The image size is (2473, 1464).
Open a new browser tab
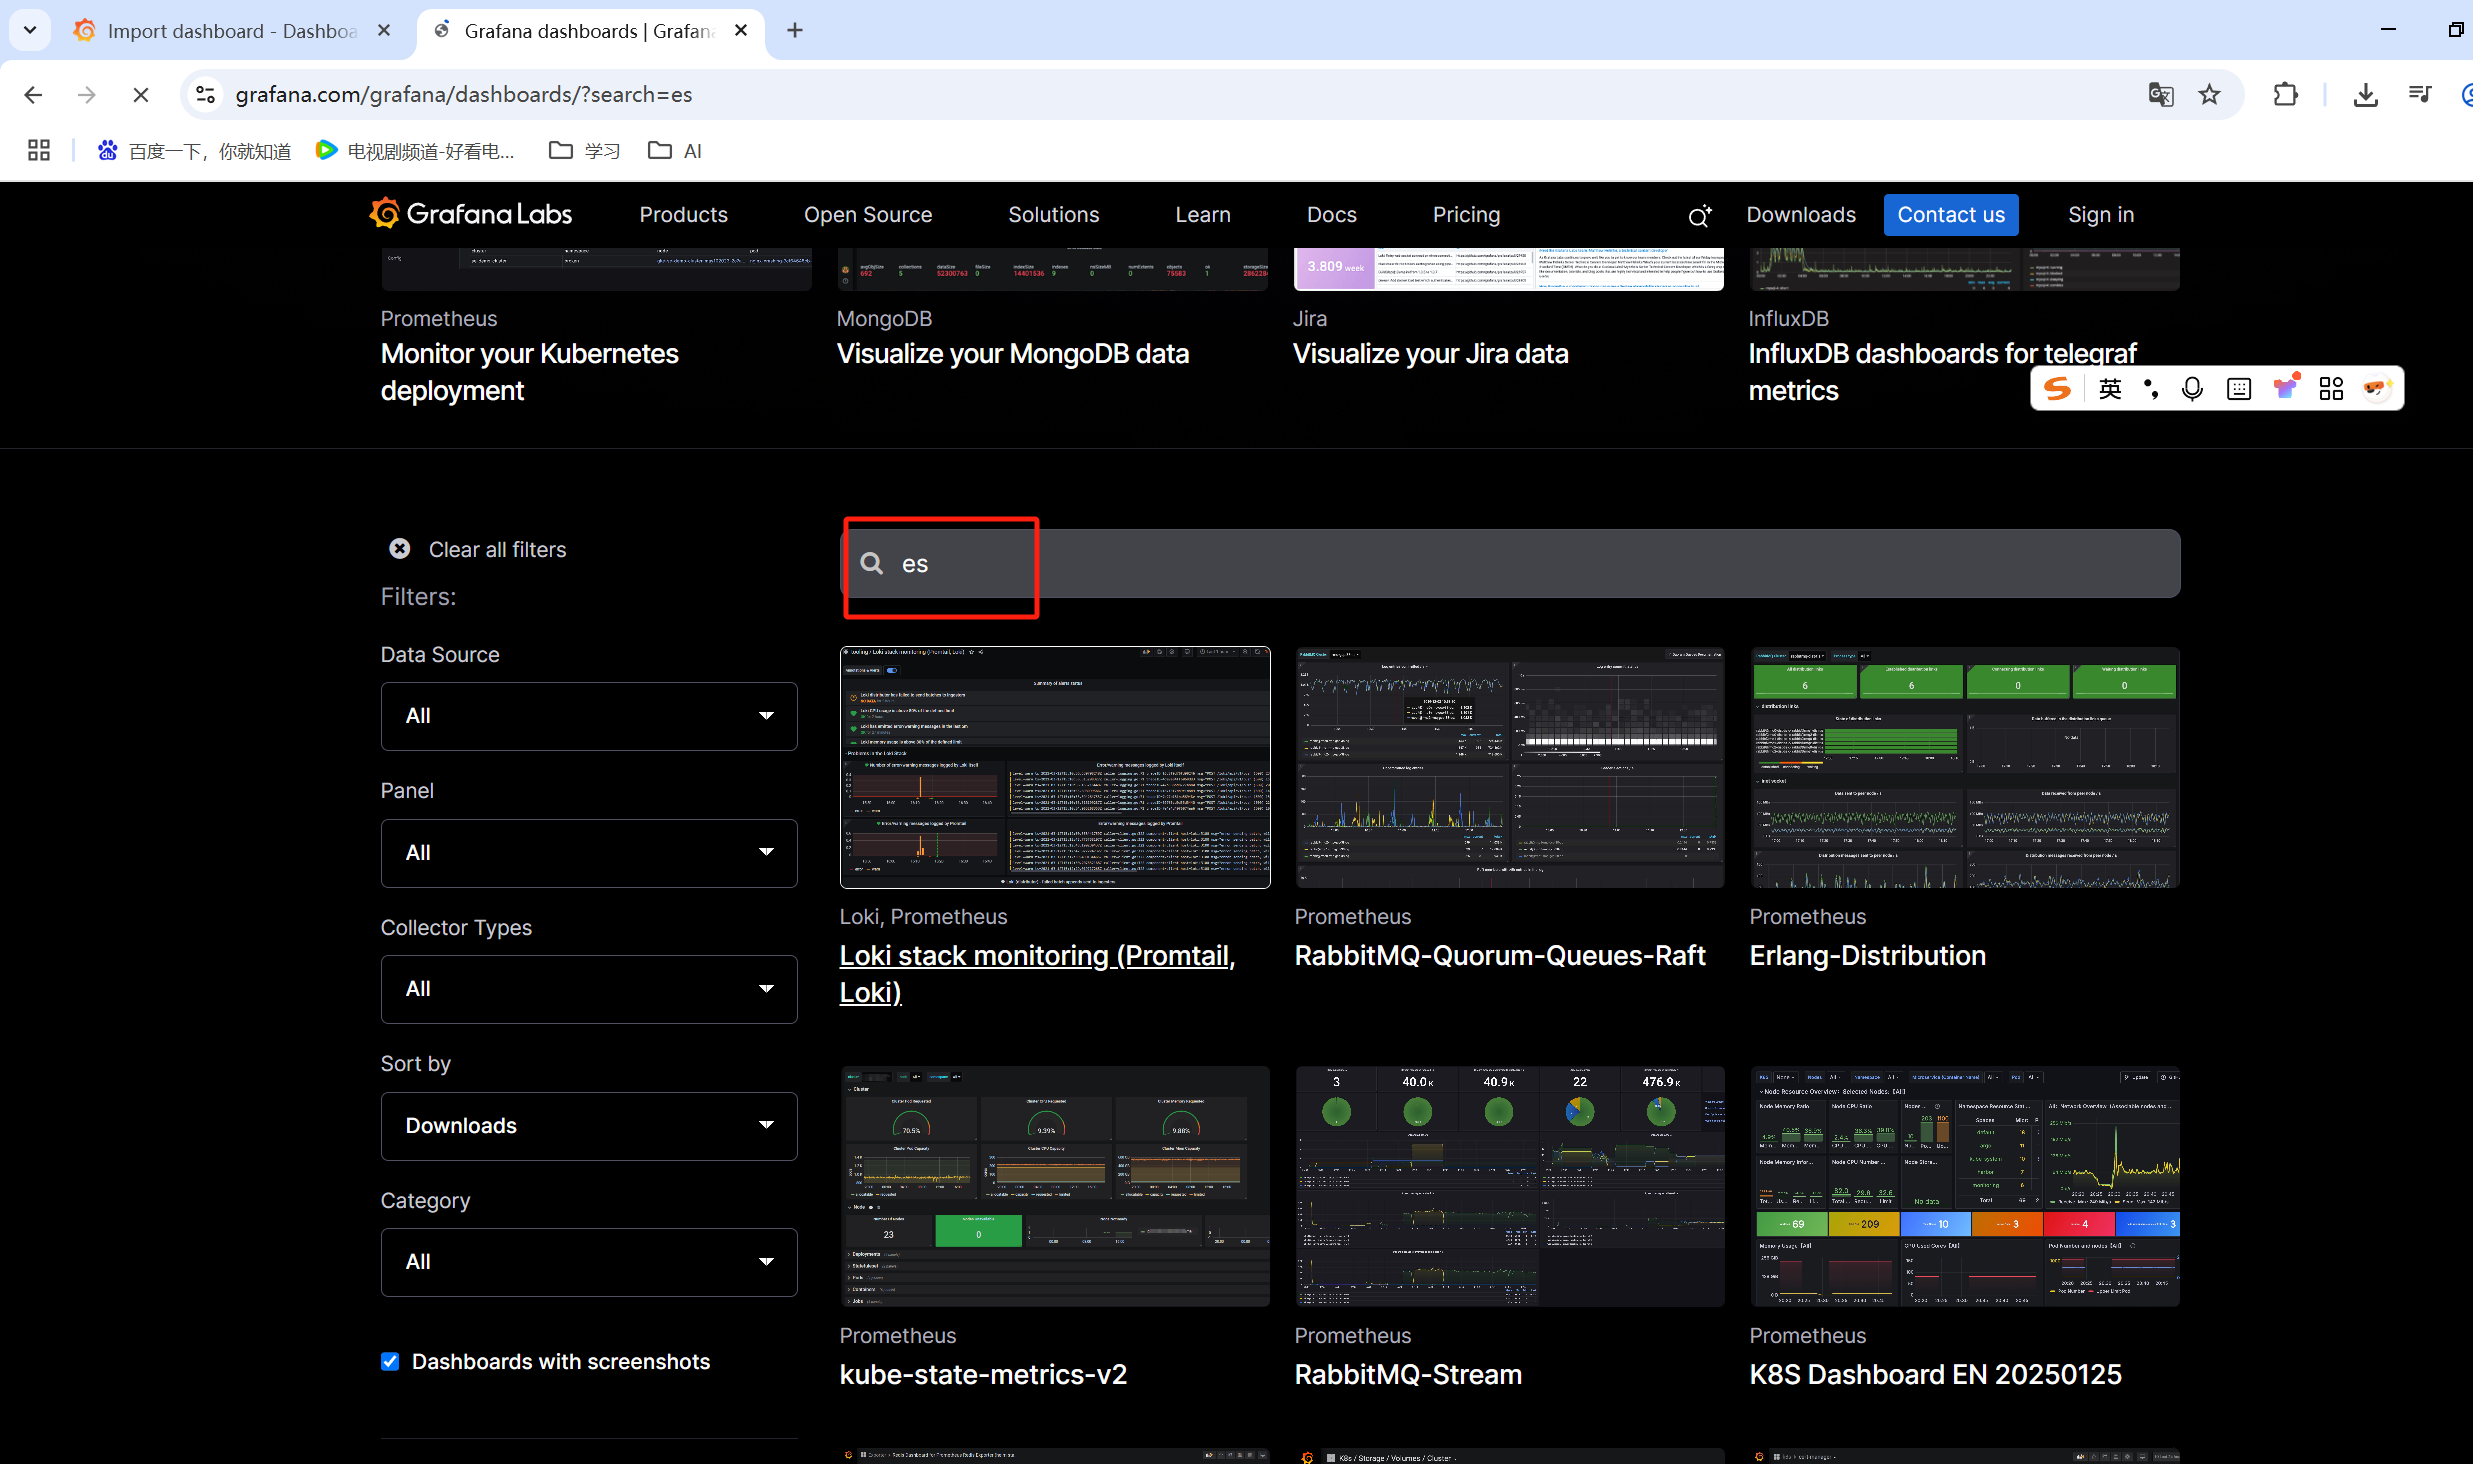[x=795, y=30]
